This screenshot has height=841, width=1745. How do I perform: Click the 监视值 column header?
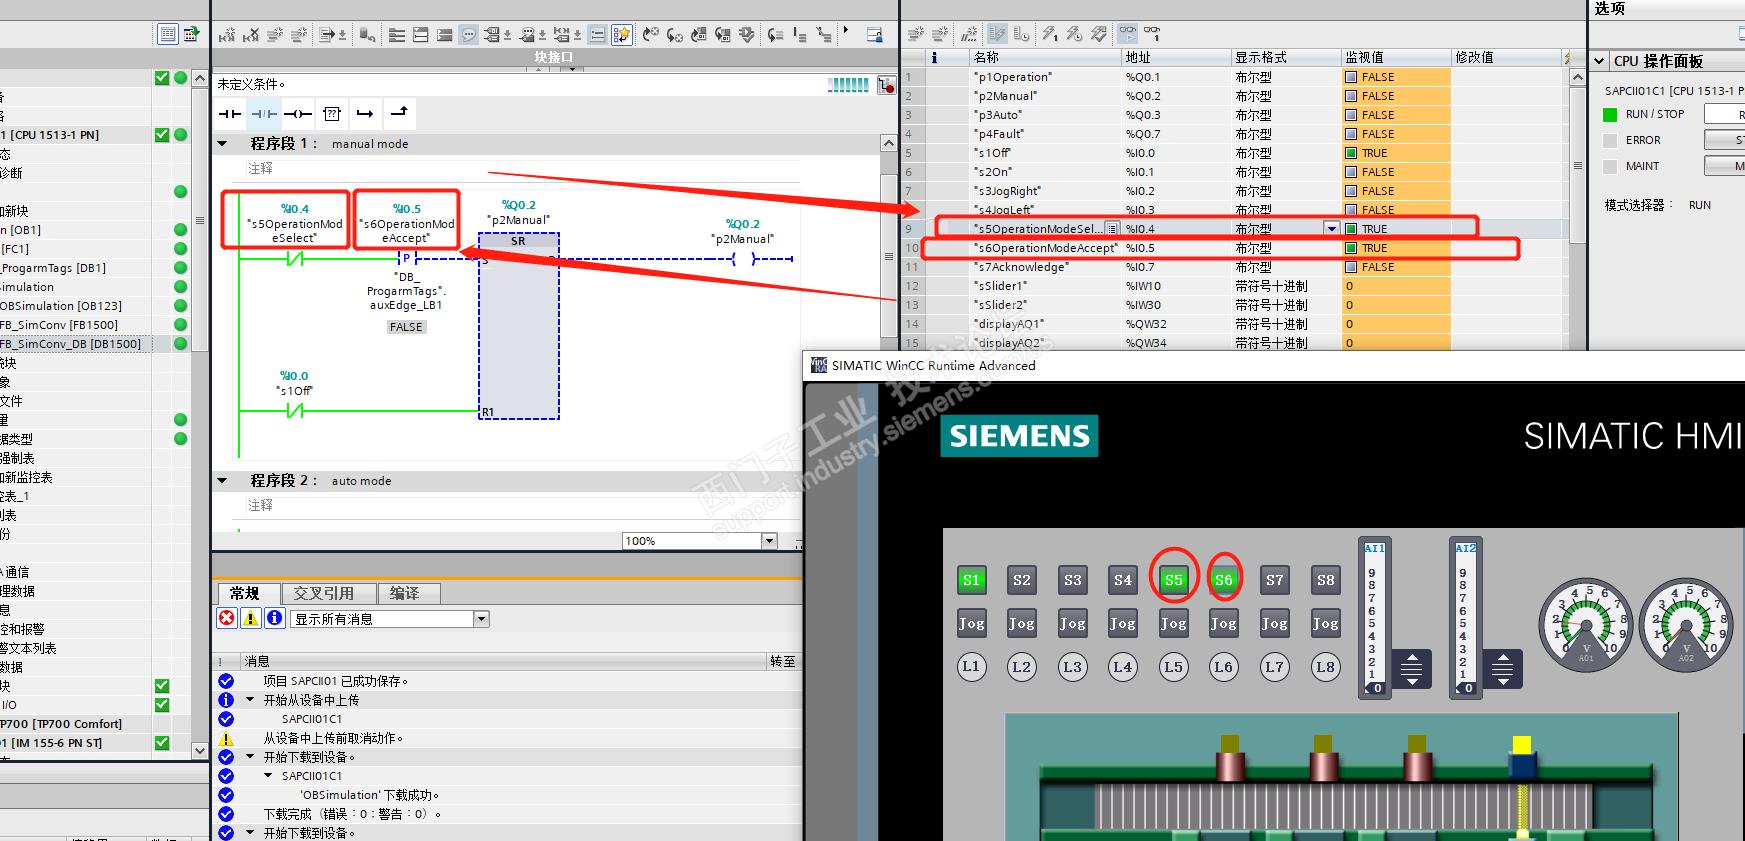coord(1394,58)
